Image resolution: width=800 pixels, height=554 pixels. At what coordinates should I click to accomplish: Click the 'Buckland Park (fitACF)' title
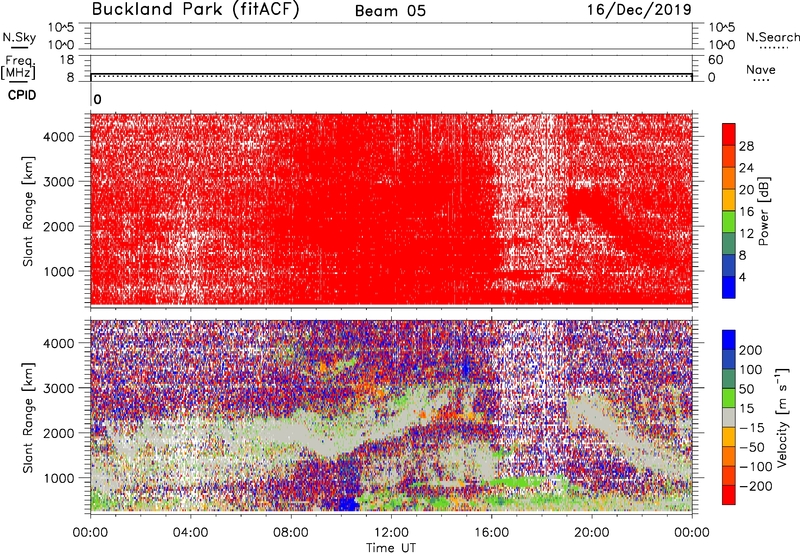coord(195,10)
